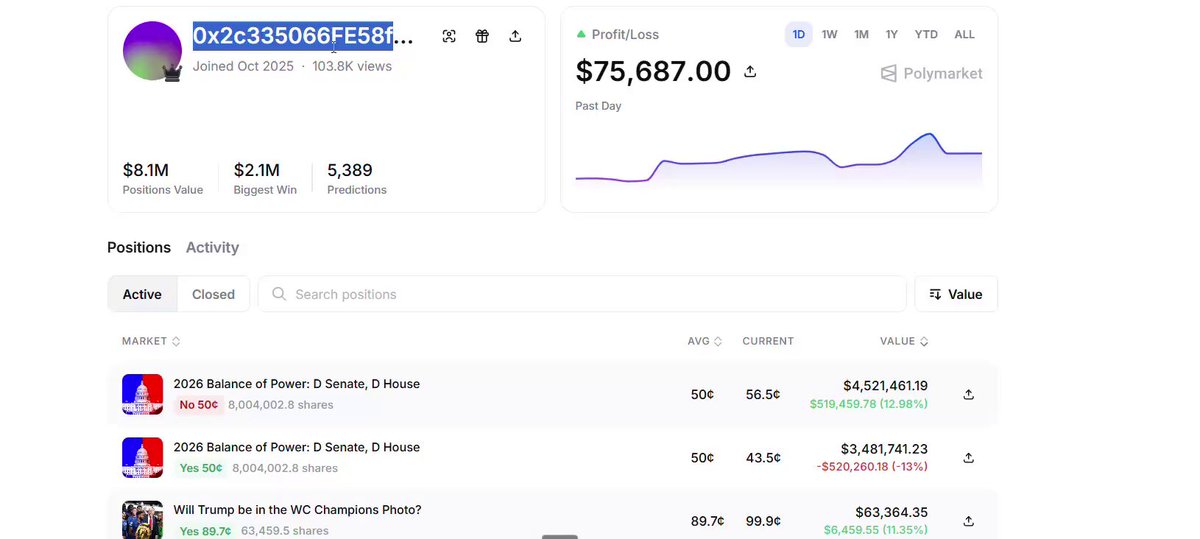The image size is (1200, 539).
Task: Click the share profile upload icon
Action: [515, 36]
